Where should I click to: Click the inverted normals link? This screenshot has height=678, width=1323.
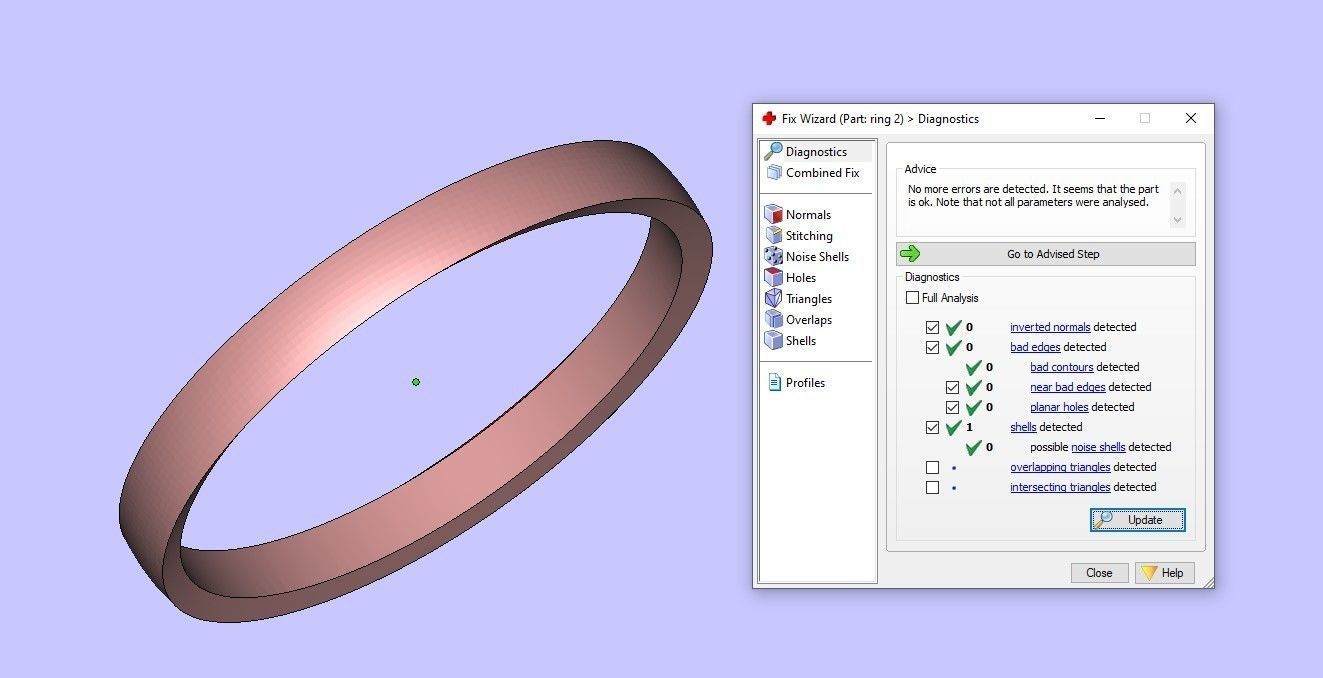point(1050,327)
